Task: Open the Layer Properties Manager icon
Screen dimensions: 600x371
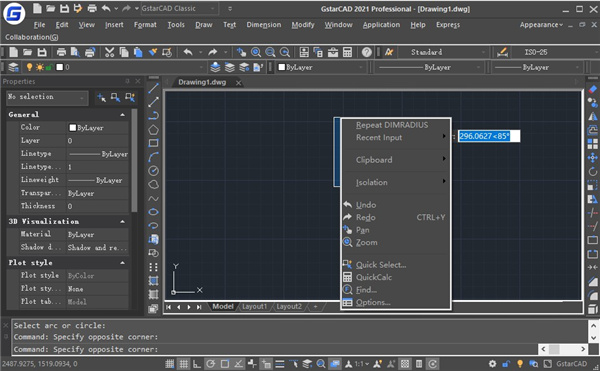Action: pos(13,67)
